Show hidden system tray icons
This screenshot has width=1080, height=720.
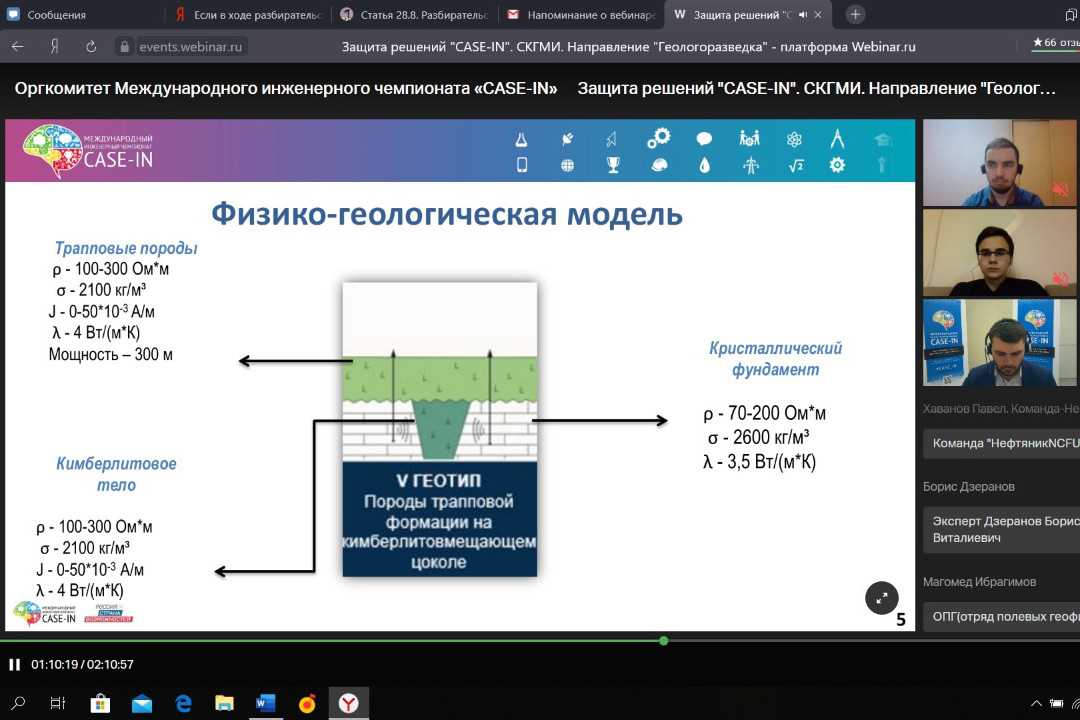(x=1036, y=703)
